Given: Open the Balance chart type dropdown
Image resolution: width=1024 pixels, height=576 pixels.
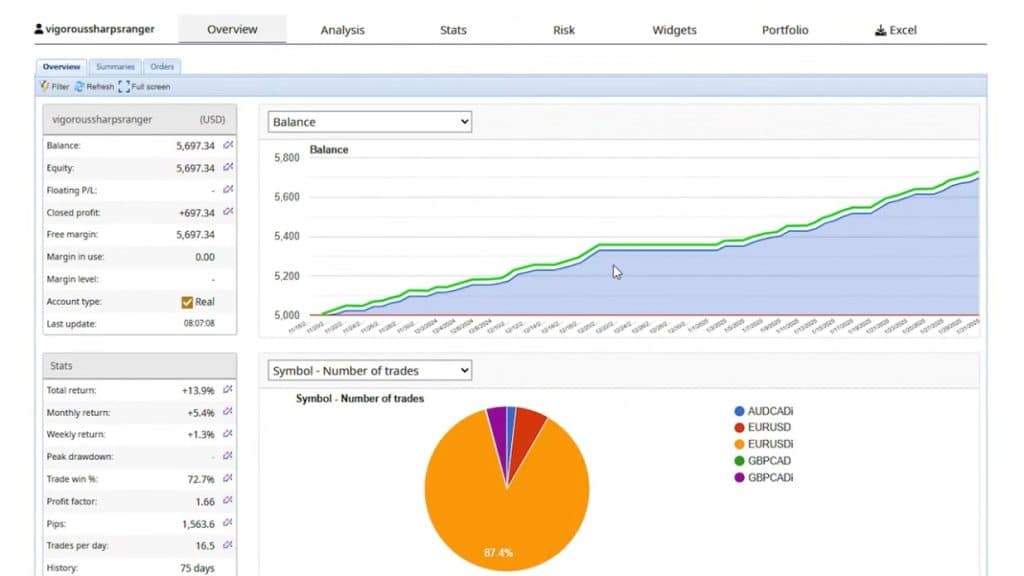Looking at the screenshot, I should point(370,122).
